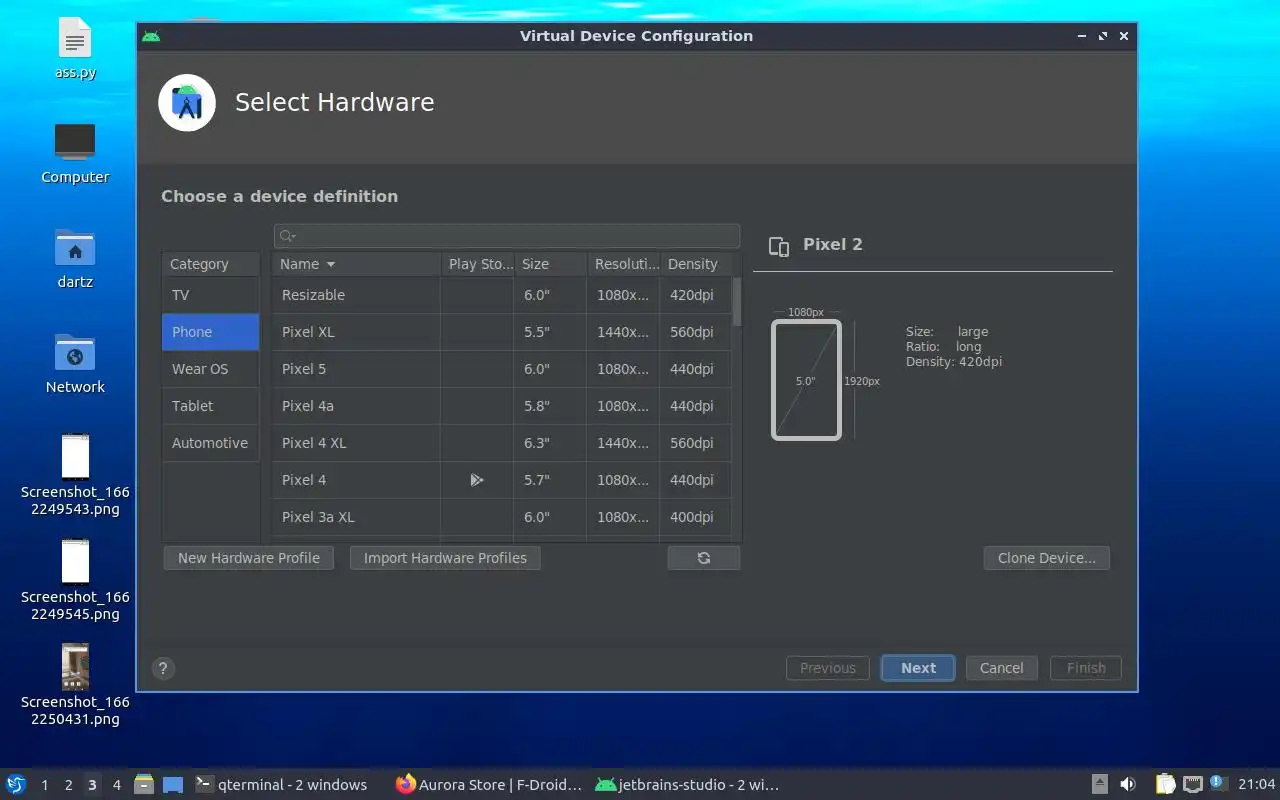Select the Resizable device row
The height and width of the screenshot is (800, 1280).
coord(502,295)
